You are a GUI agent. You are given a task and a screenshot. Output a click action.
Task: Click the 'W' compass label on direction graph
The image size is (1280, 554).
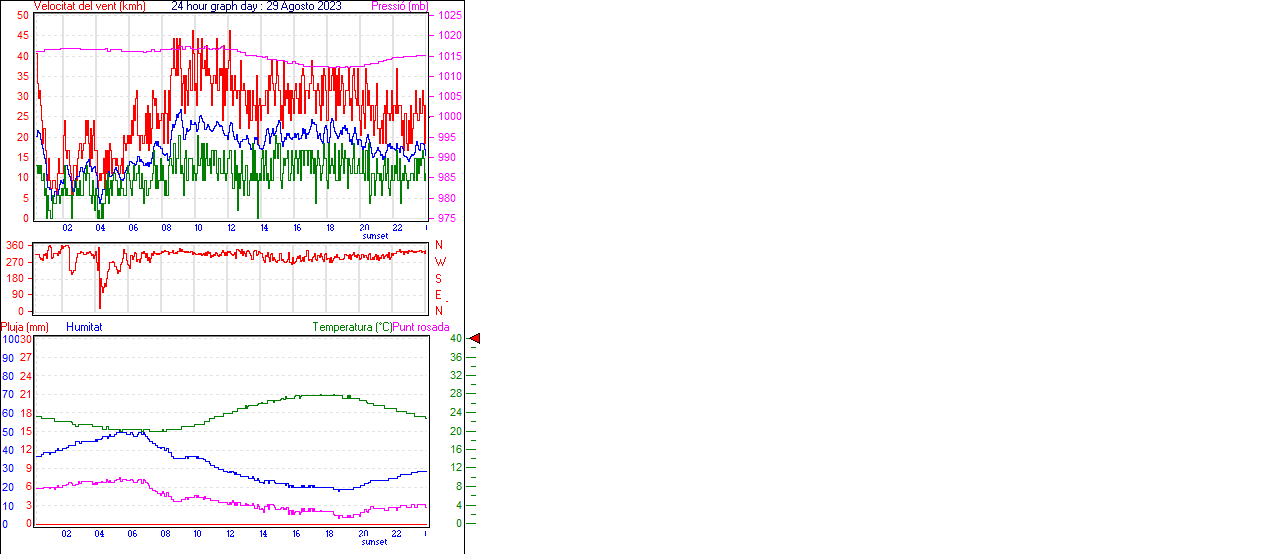coord(439,262)
